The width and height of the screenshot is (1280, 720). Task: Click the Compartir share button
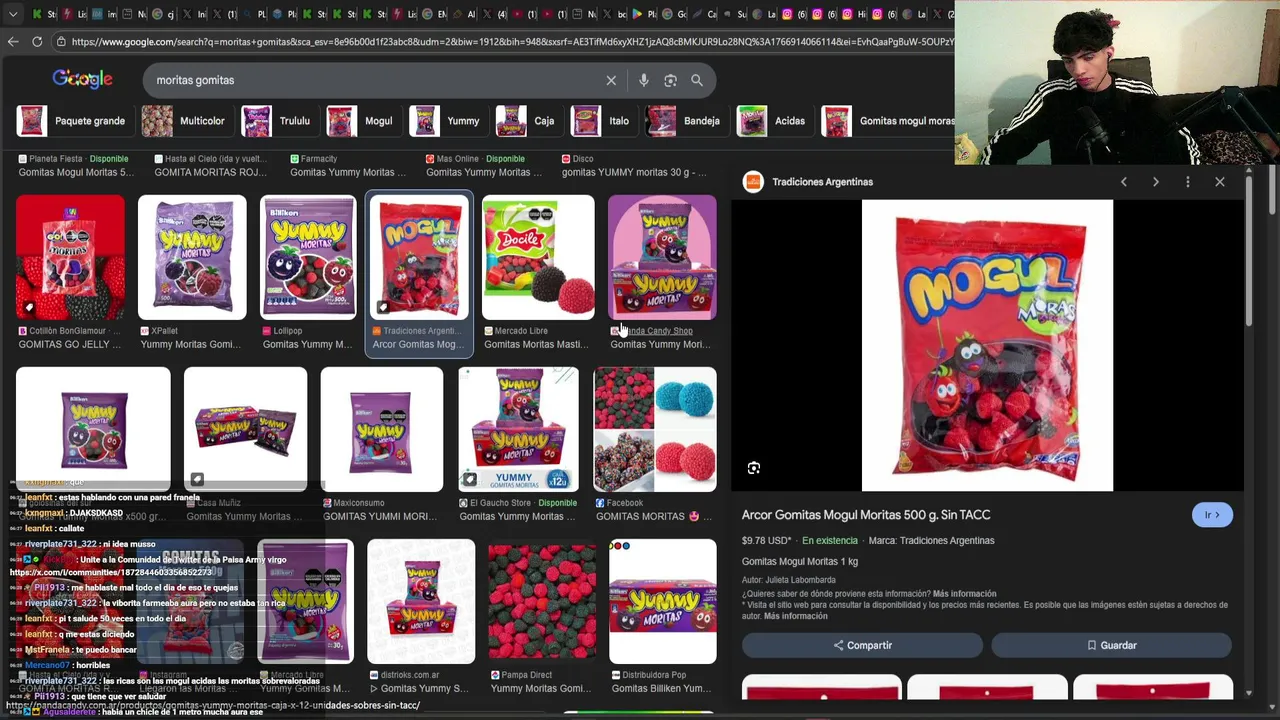[862, 645]
